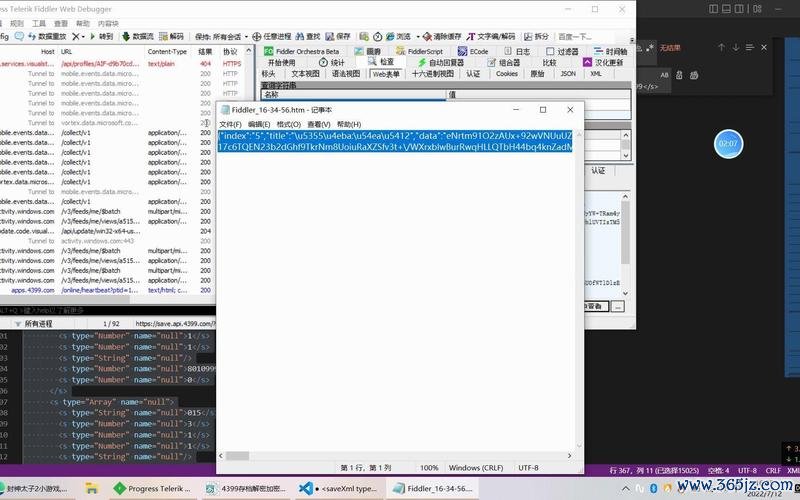Image resolution: width=800 pixels, height=500 pixels.
Task: Select the 文本视图 text view tab
Action: click(x=306, y=73)
